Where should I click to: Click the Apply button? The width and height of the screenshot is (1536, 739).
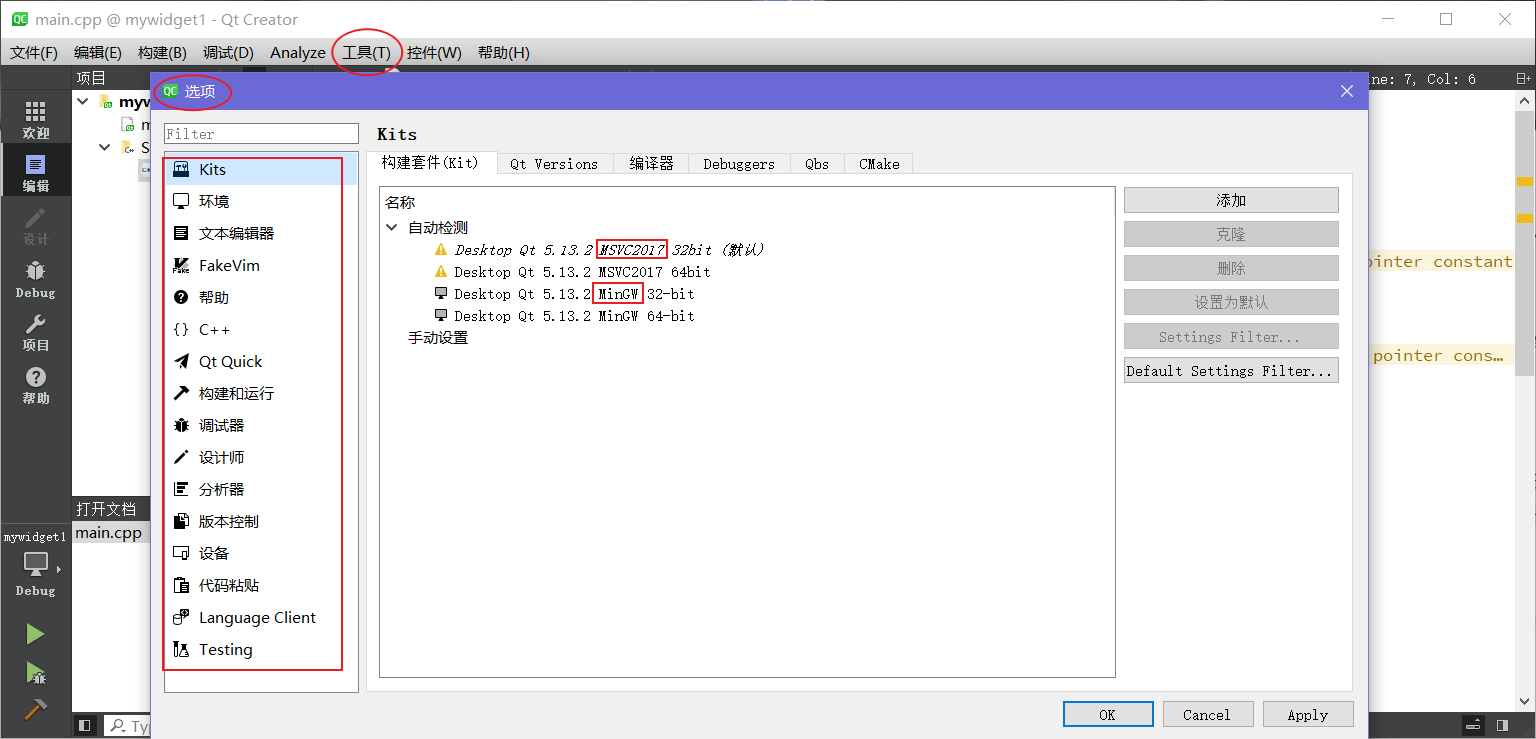1308,714
